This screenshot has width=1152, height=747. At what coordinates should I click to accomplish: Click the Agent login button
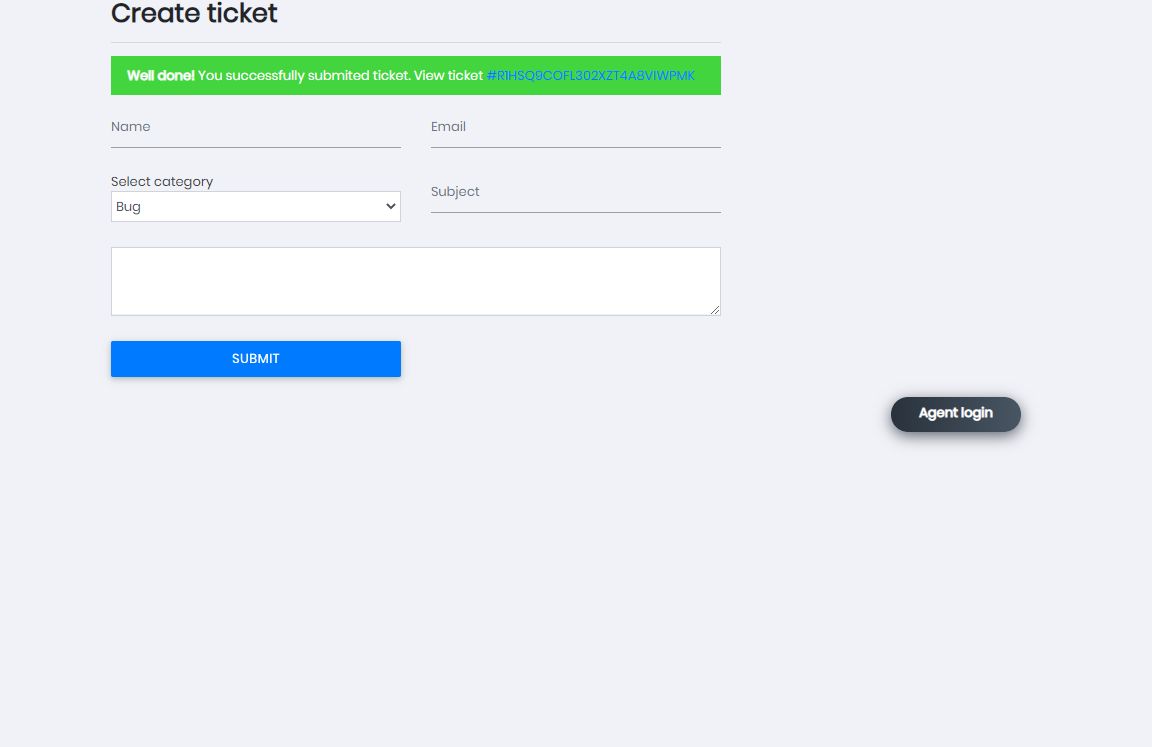[955, 414]
